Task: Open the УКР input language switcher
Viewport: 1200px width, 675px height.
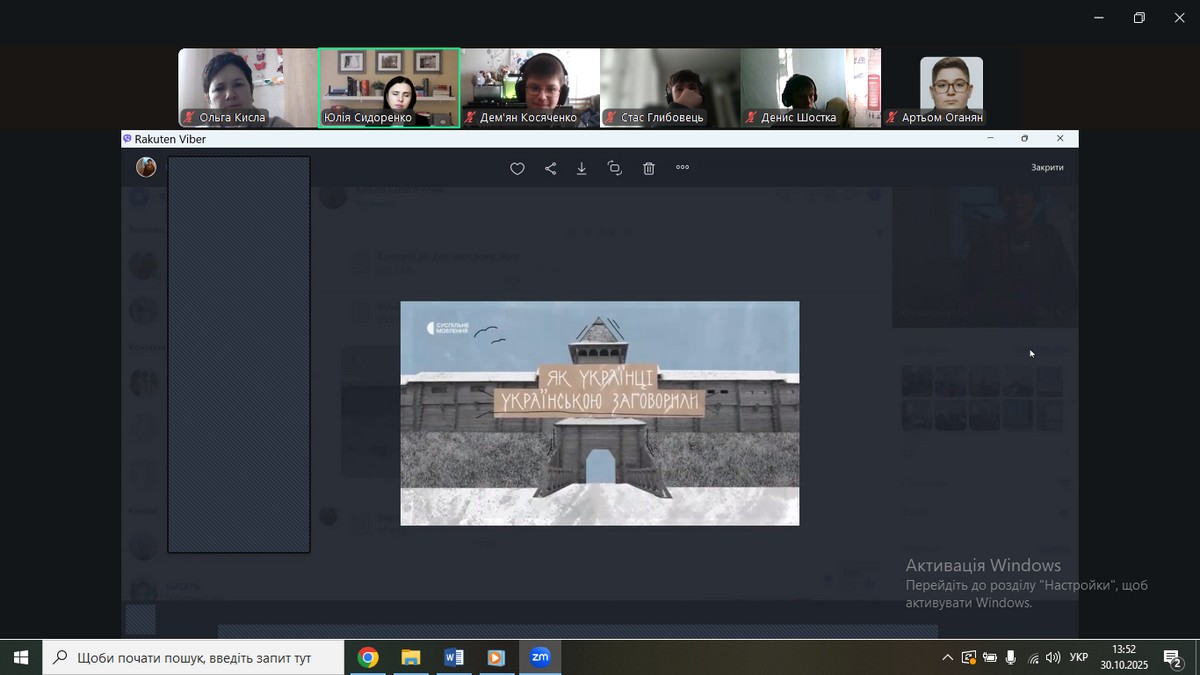Action: tap(1079, 658)
